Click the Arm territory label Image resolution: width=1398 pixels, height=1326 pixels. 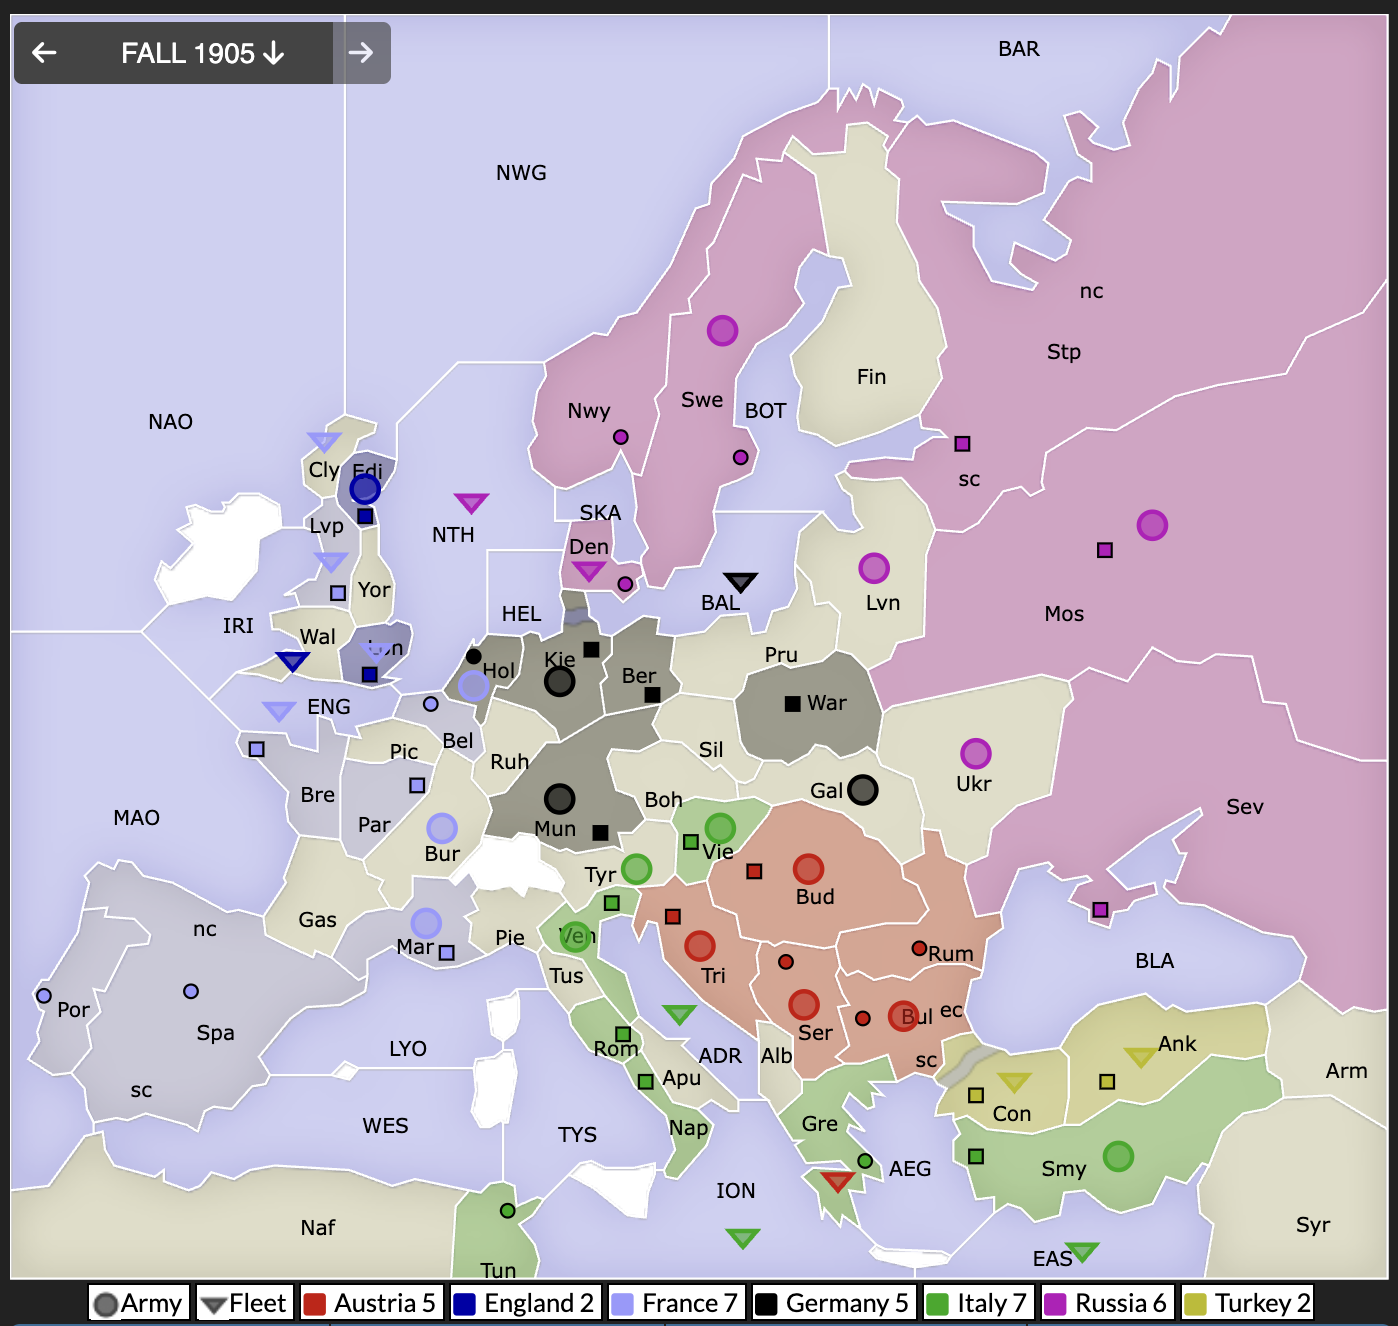1346,1071
